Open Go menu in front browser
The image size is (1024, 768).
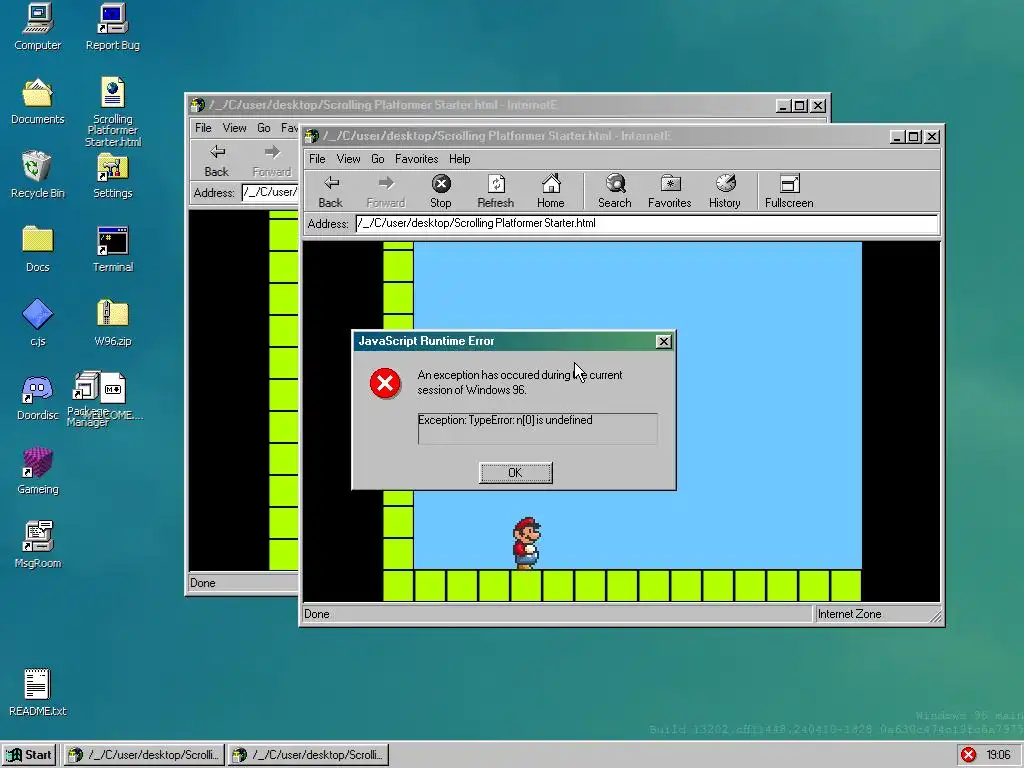click(x=377, y=159)
